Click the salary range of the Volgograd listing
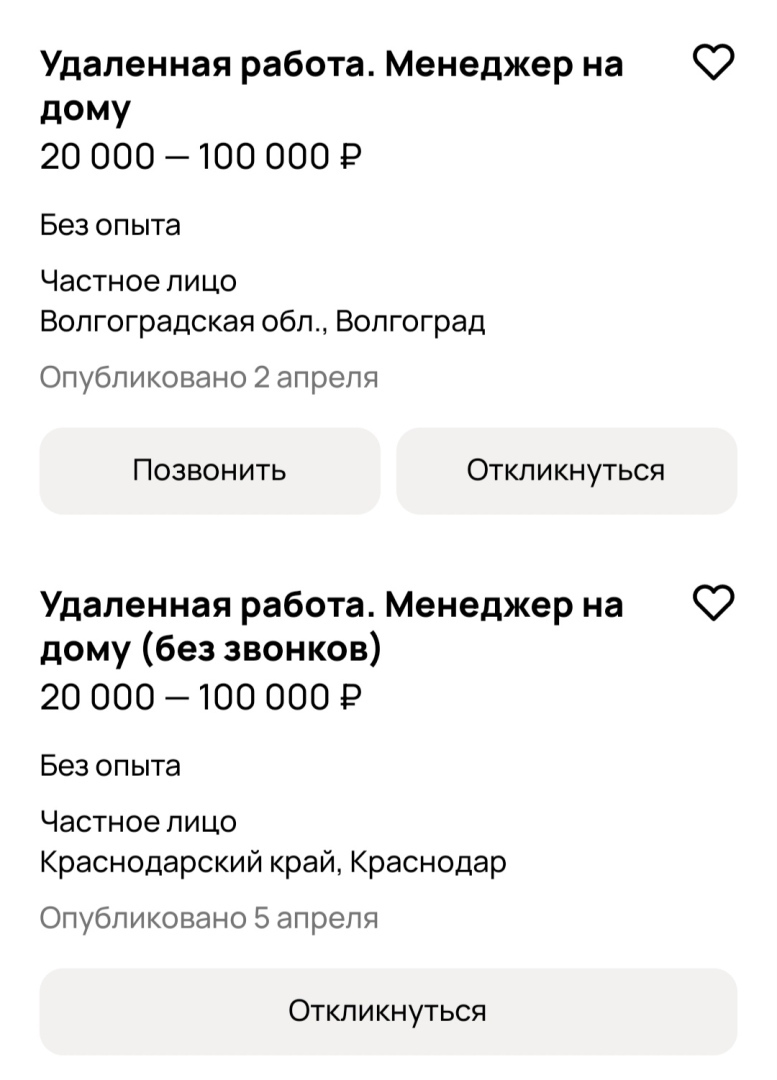Viewport: 777px width, 1080px height. coord(200,157)
